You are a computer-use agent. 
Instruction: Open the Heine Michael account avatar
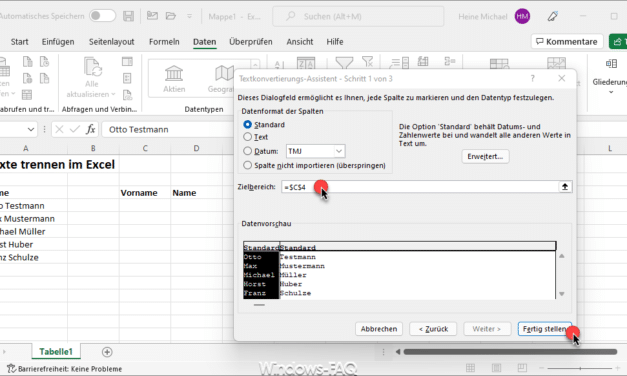pyautogui.click(x=522, y=16)
